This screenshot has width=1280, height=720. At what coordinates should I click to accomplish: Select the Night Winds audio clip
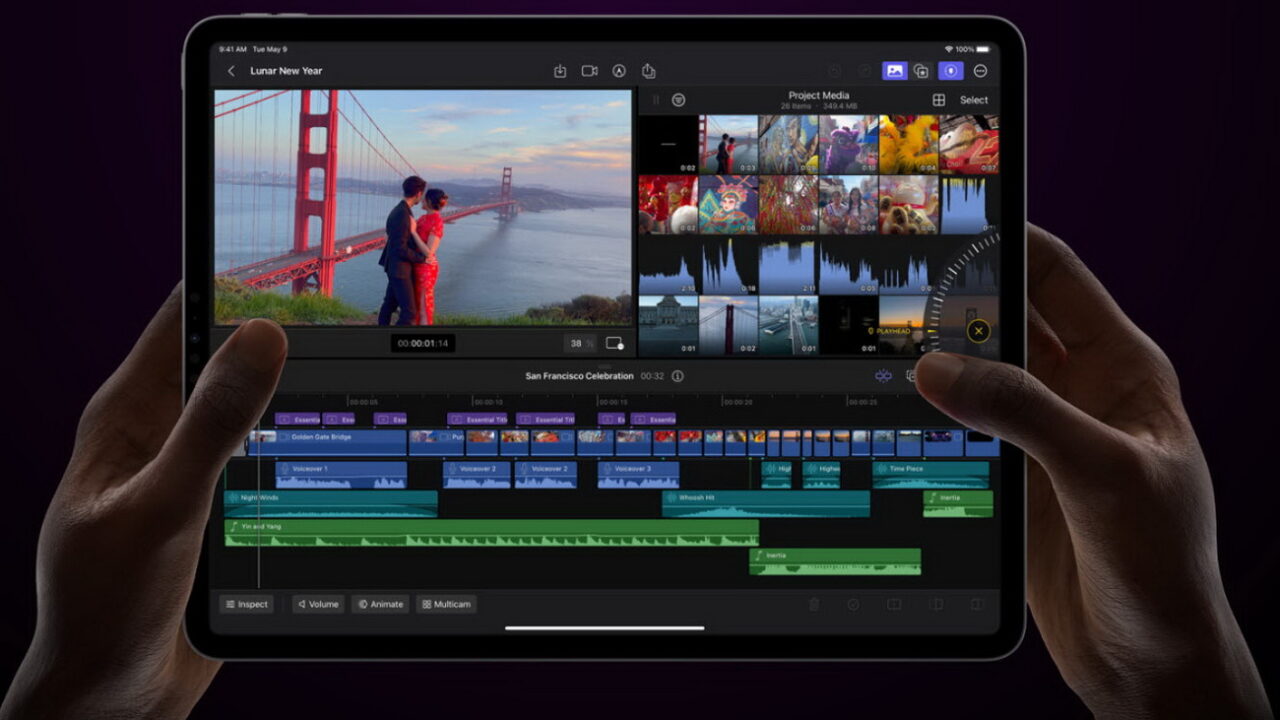pyautogui.click(x=331, y=504)
